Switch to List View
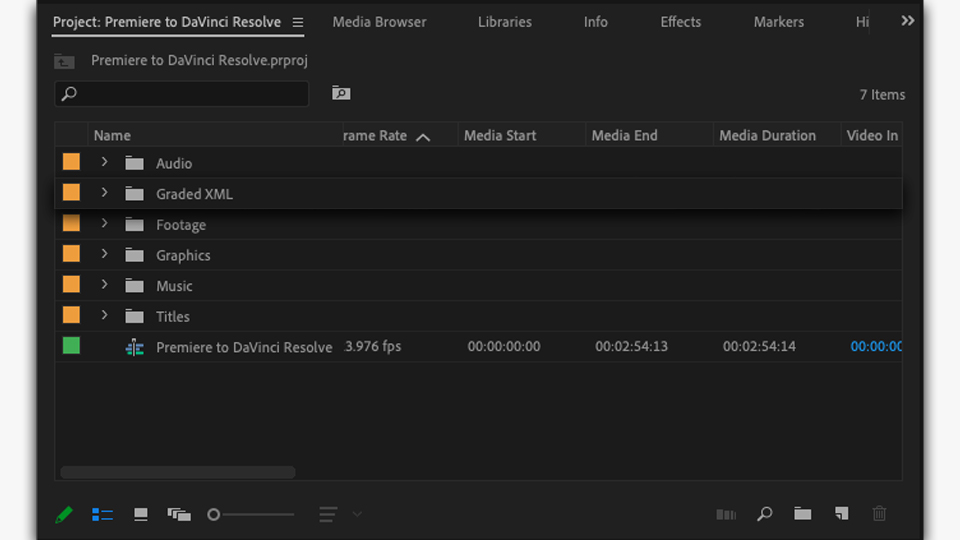This screenshot has height=540, width=960. tap(102, 514)
